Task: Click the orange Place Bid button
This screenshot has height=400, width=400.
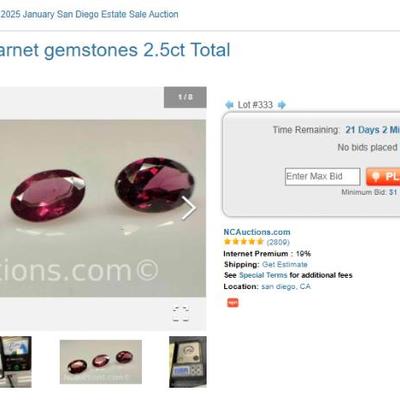Action: [x=383, y=176]
